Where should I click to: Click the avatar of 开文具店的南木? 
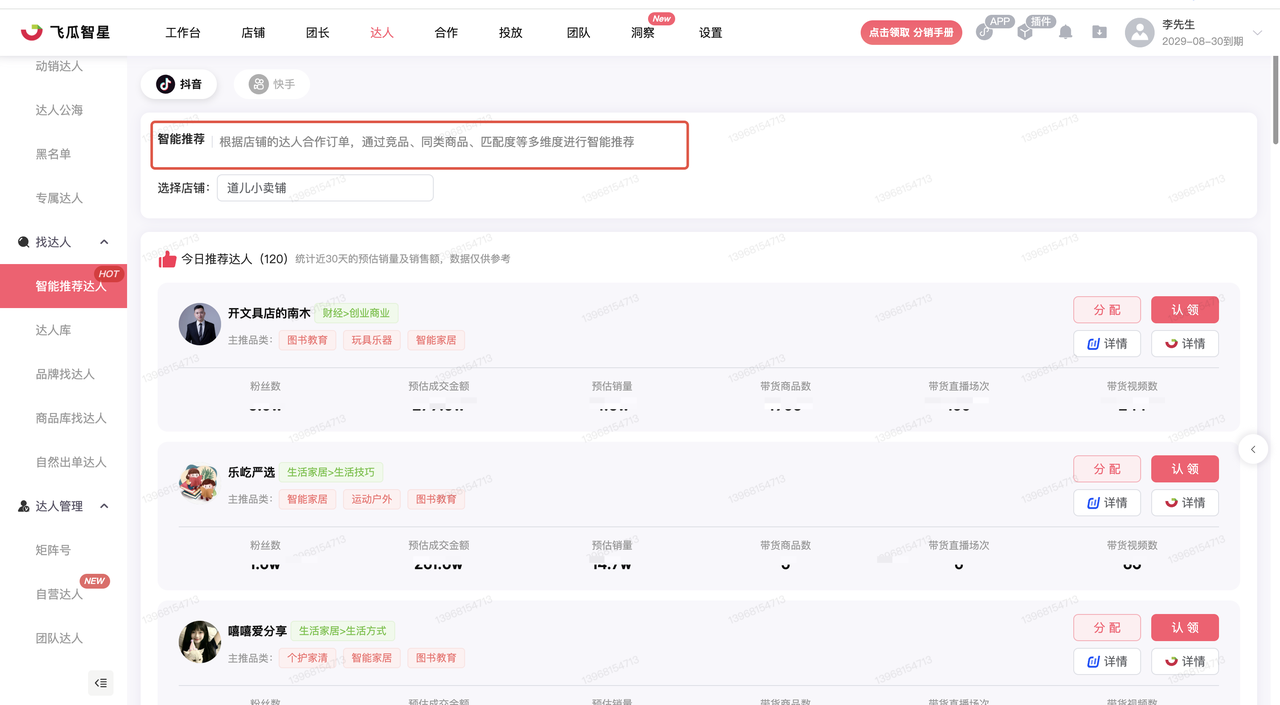(x=200, y=324)
